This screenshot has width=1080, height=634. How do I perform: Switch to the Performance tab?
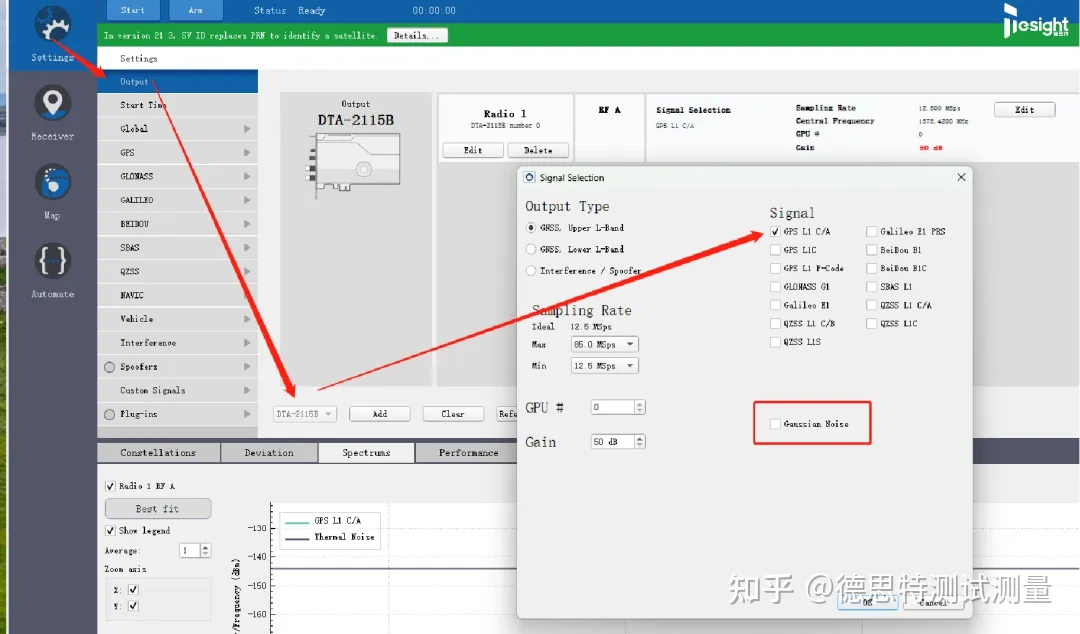[x=466, y=453]
